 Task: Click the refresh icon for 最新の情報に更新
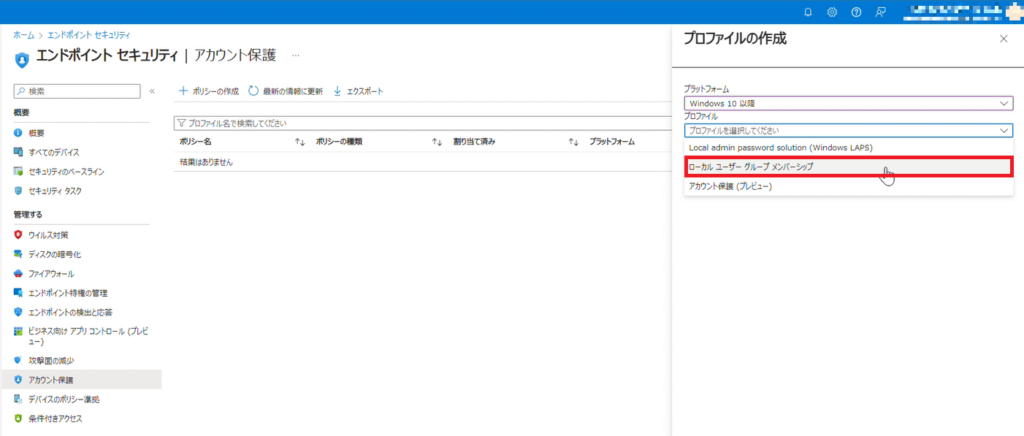click(253, 91)
